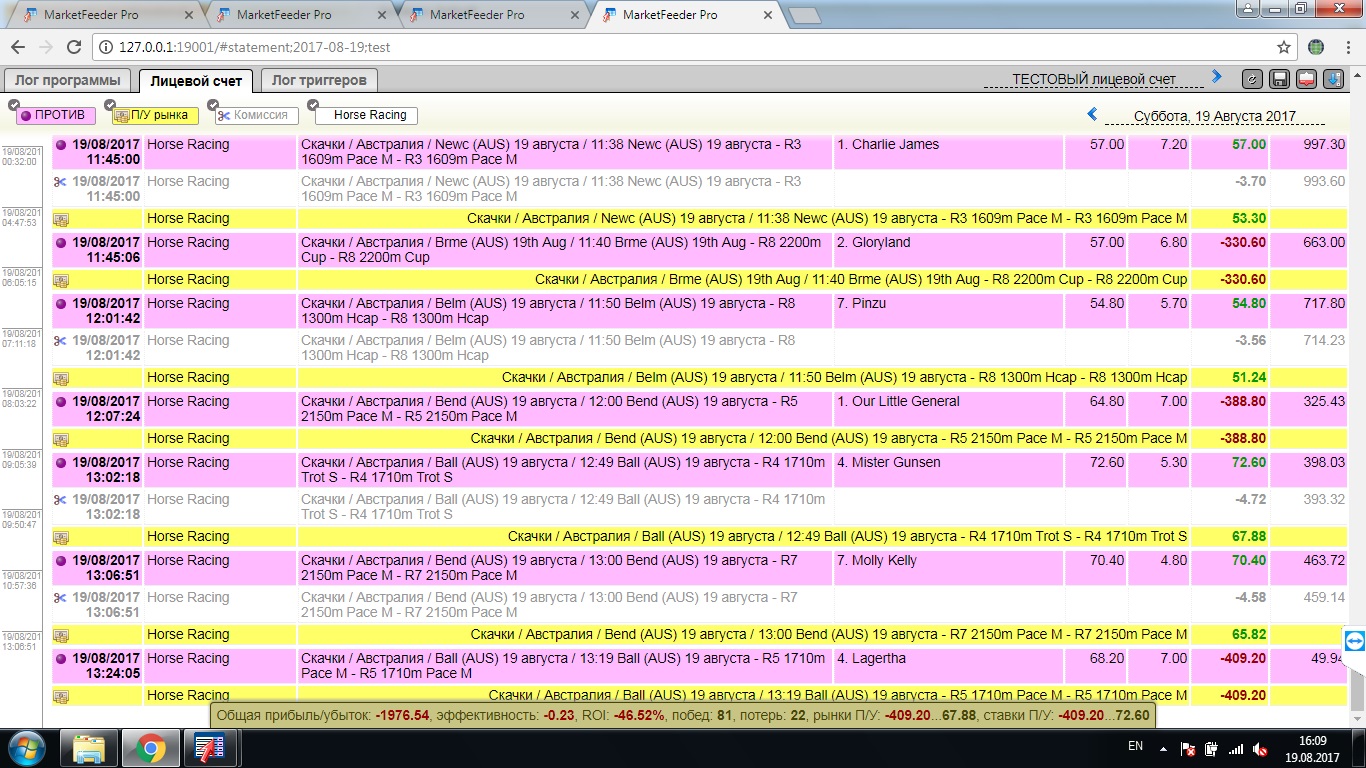Click the blue TeamViewer side panel icon
The height and width of the screenshot is (768, 1366).
click(1354, 641)
